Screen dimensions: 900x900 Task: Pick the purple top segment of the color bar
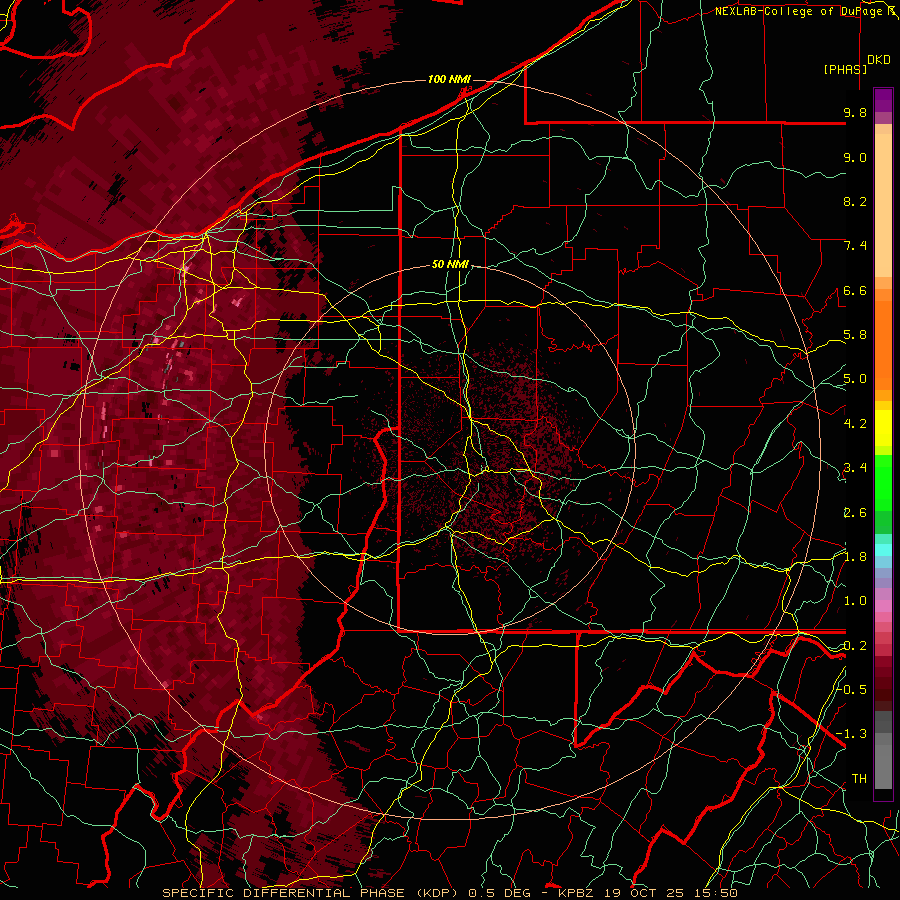click(883, 100)
